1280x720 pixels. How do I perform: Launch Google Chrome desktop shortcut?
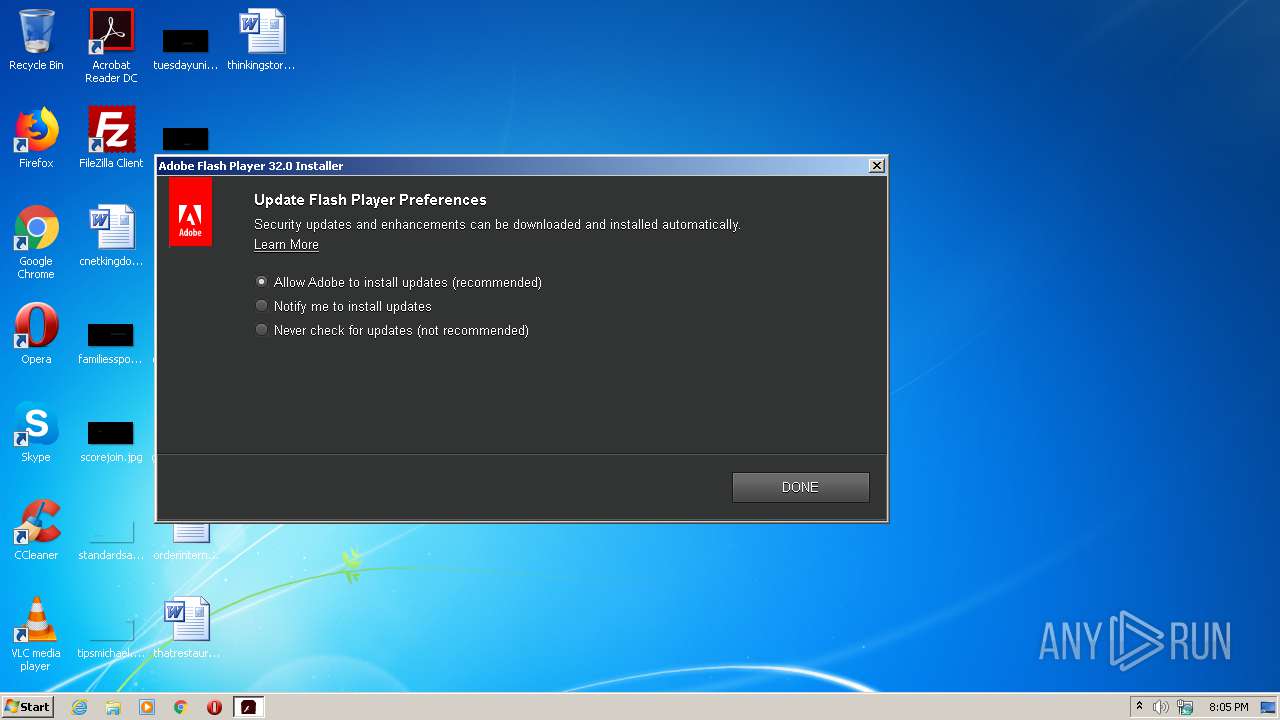coord(36,242)
